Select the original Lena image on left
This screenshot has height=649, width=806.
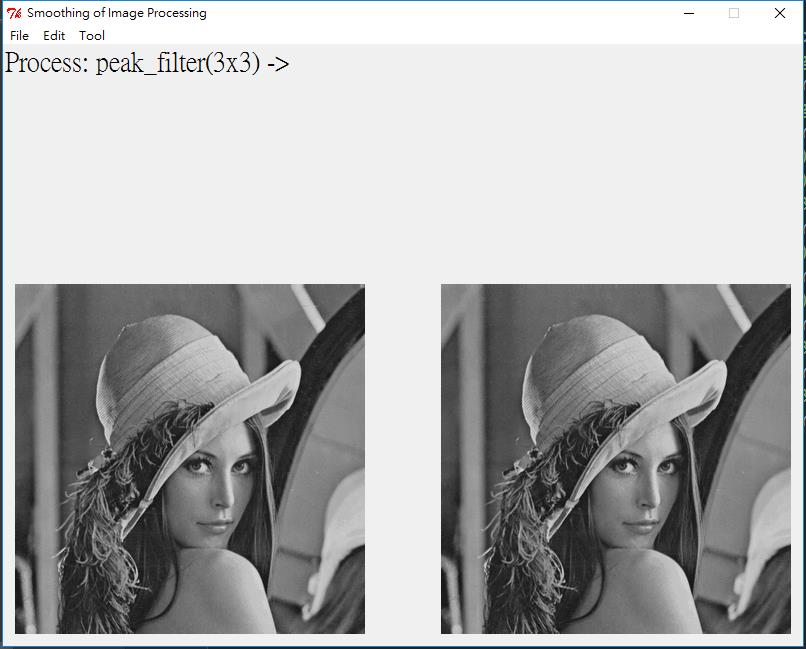190,458
